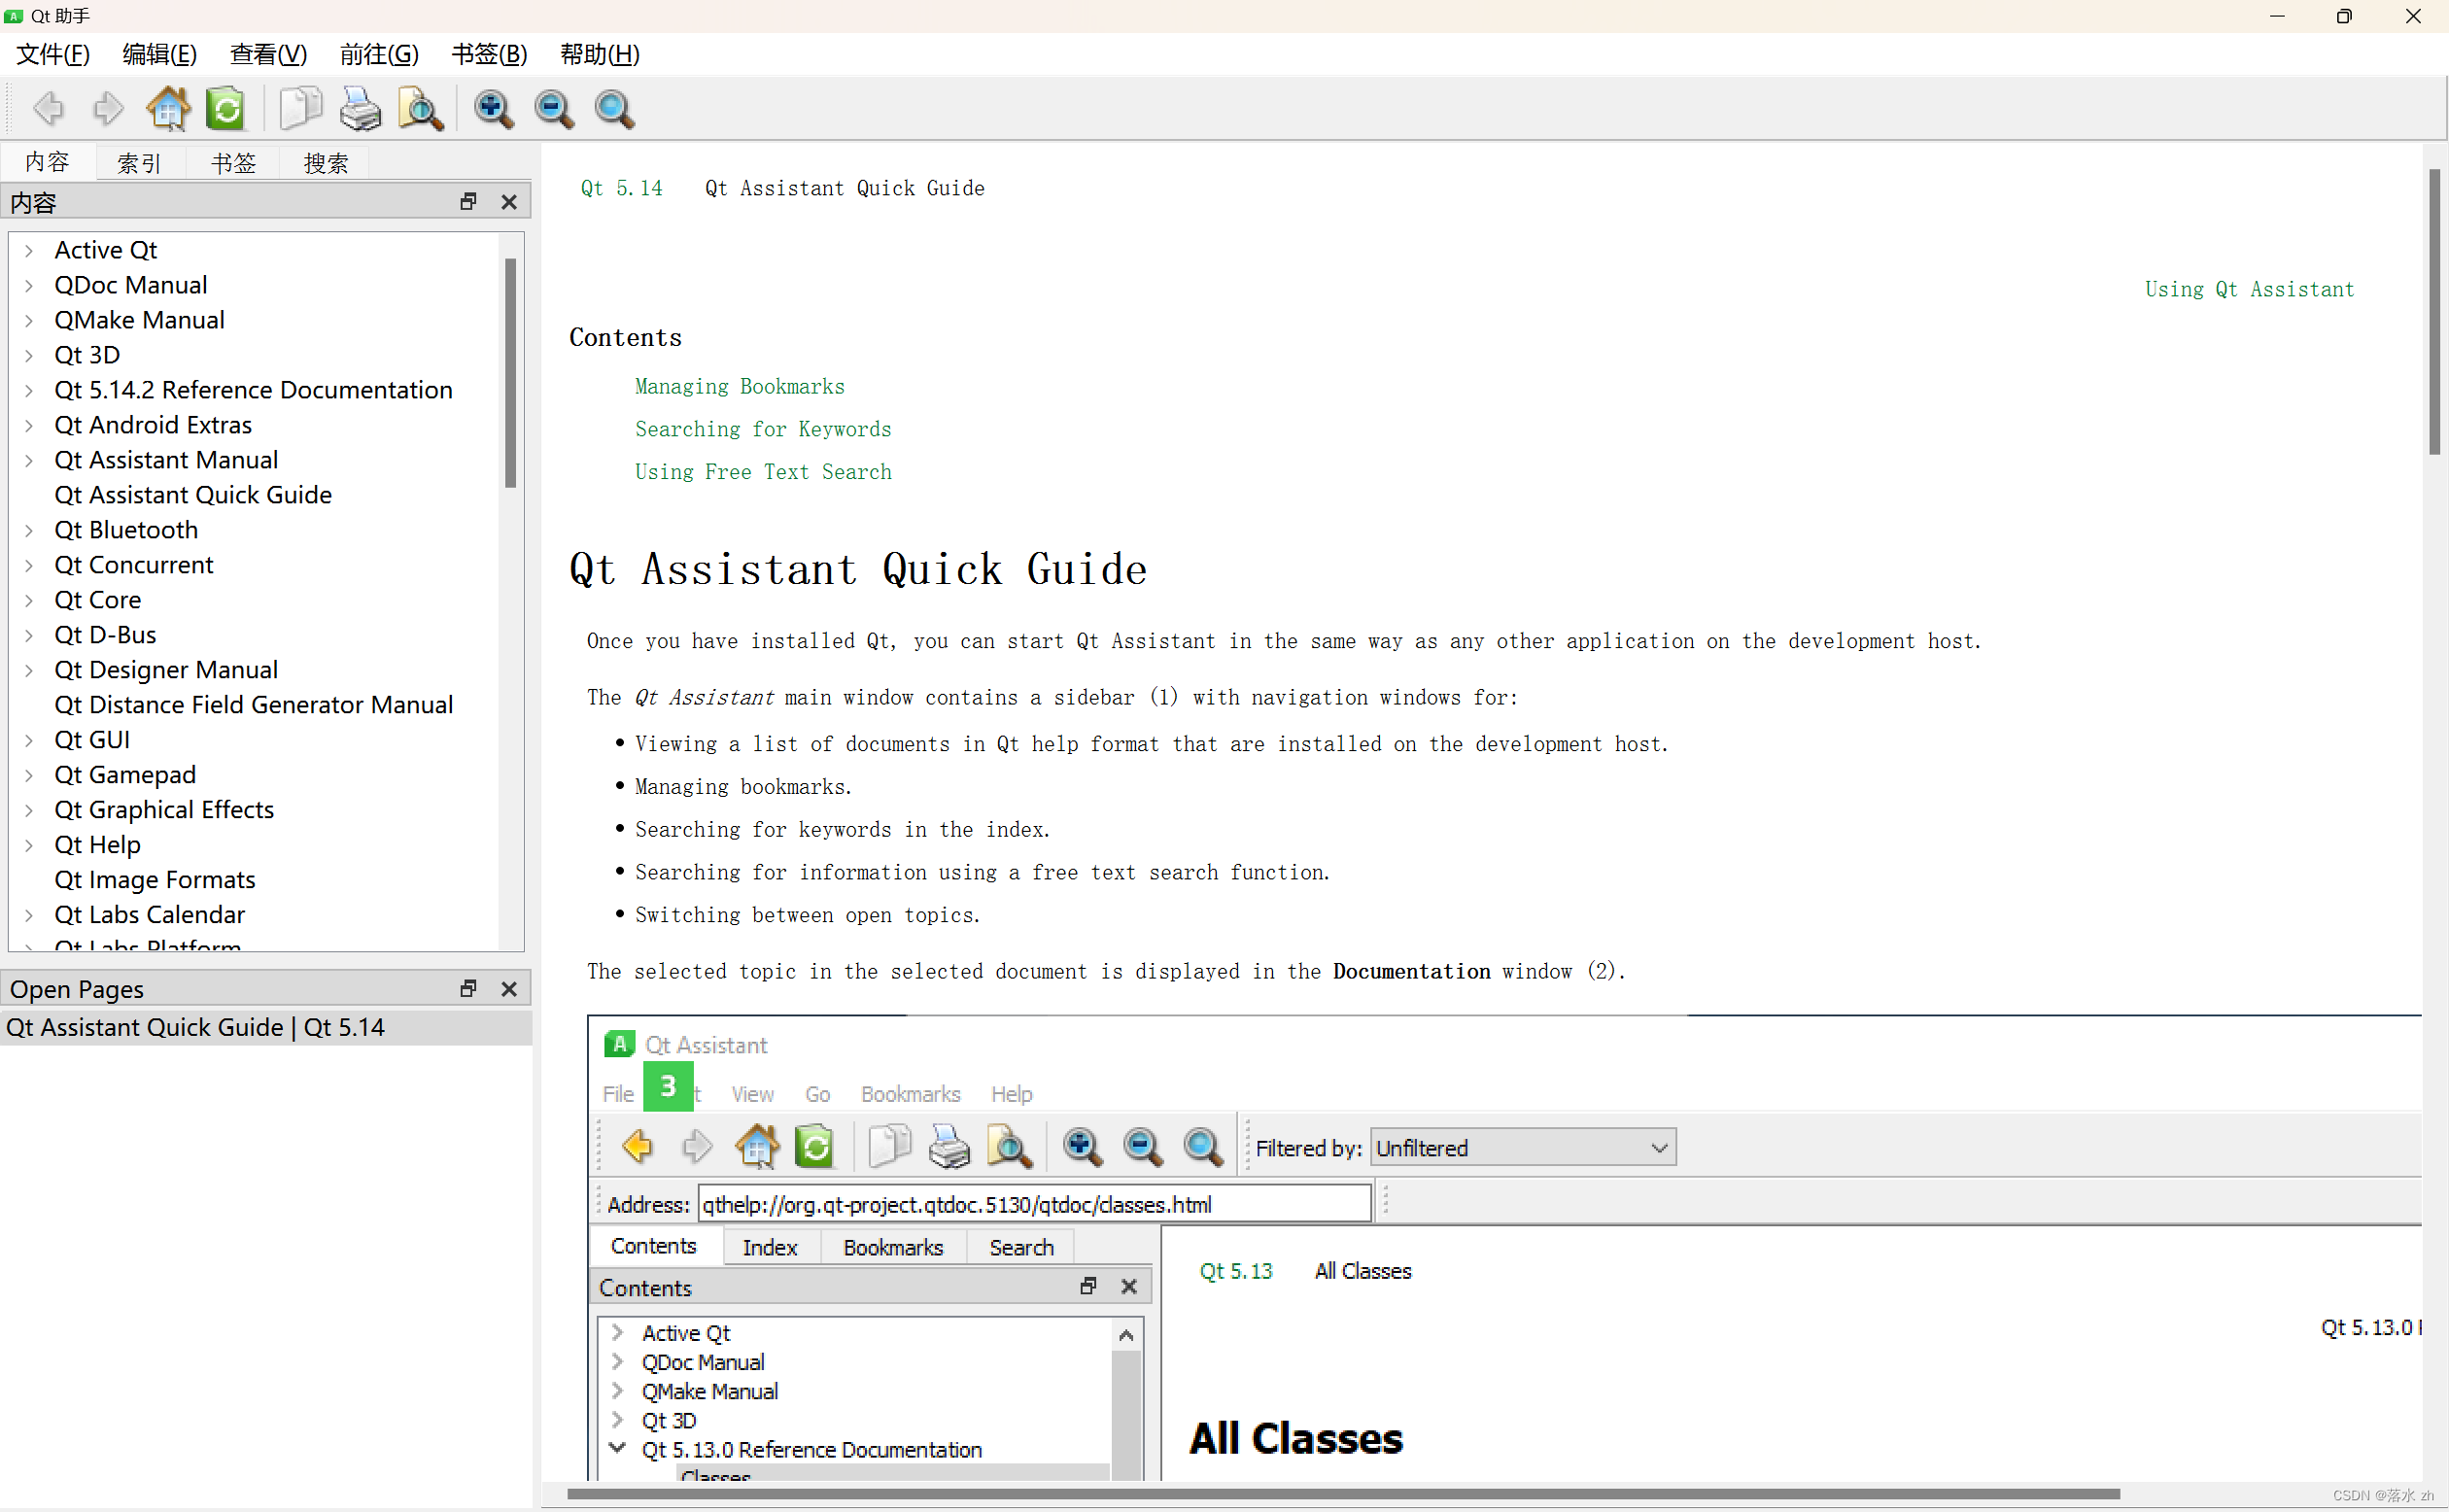Screen dimensions: 2449x1512
Task: Open the Using Qt Assistant link
Action: pyautogui.click(x=2249, y=289)
